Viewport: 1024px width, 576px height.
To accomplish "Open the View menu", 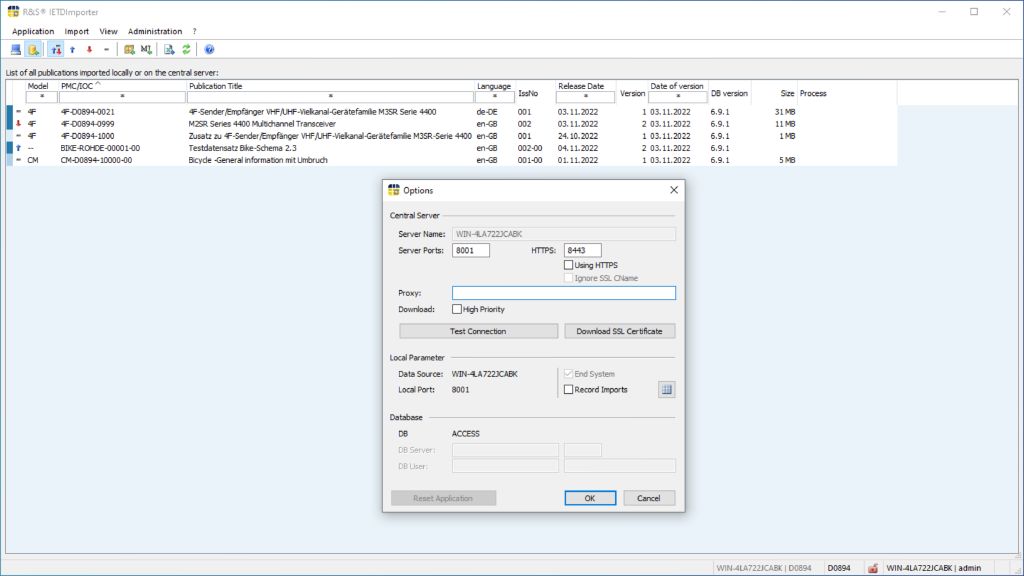I will 108,31.
